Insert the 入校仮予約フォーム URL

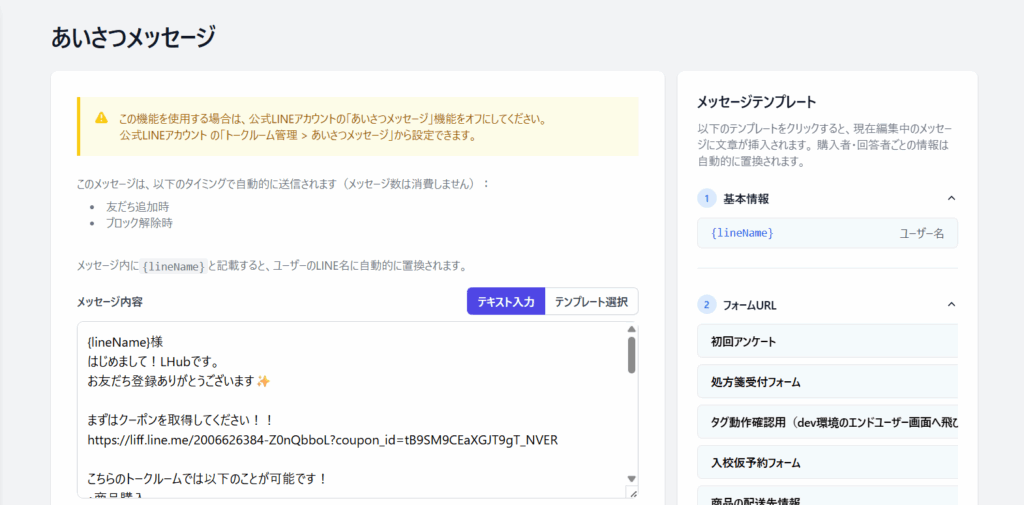[826, 463]
